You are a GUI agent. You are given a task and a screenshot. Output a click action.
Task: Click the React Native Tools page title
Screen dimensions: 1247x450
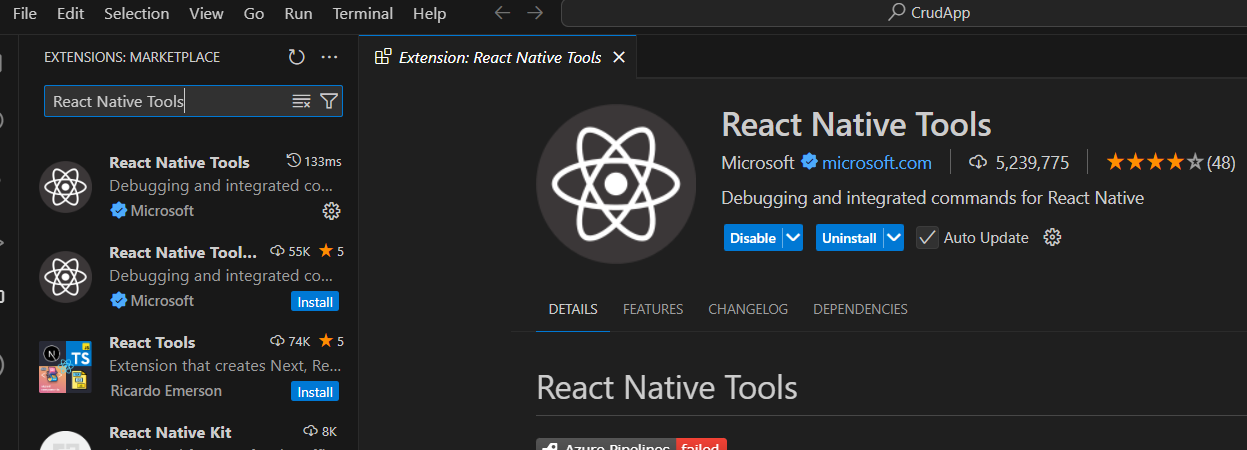pos(856,124)
